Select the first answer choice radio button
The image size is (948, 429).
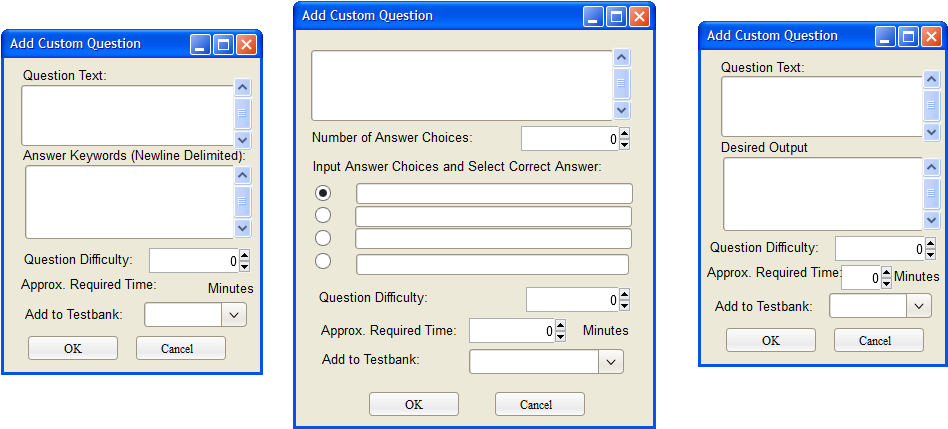click(323, 193)
